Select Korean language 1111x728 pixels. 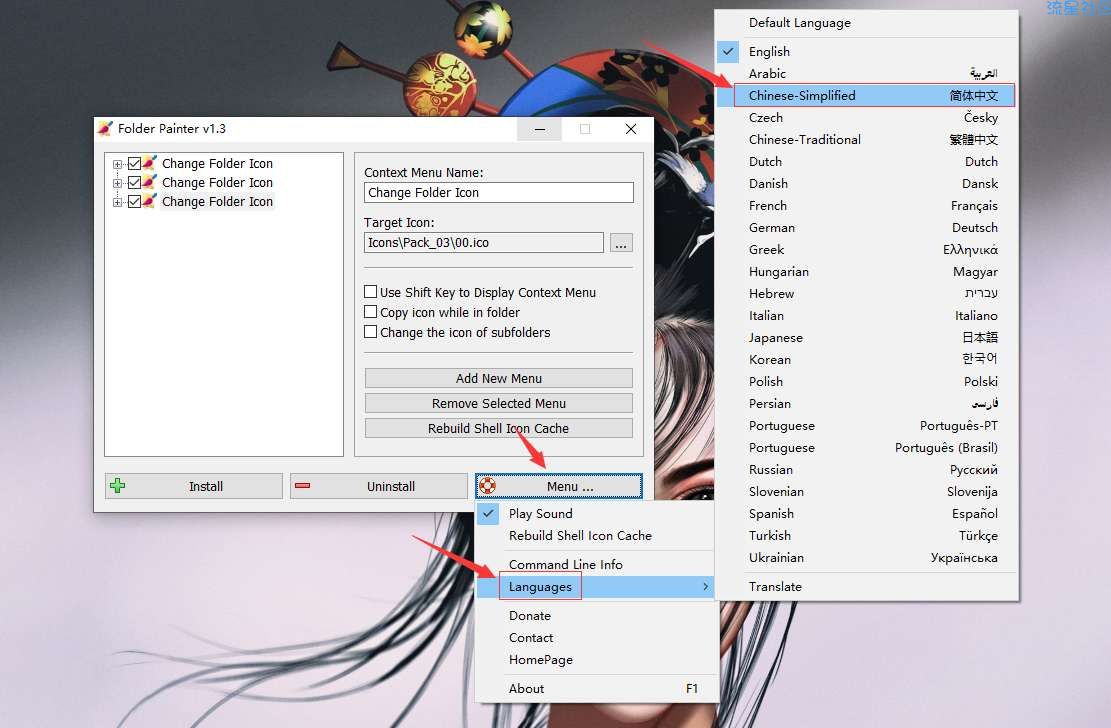click(867, 359)
